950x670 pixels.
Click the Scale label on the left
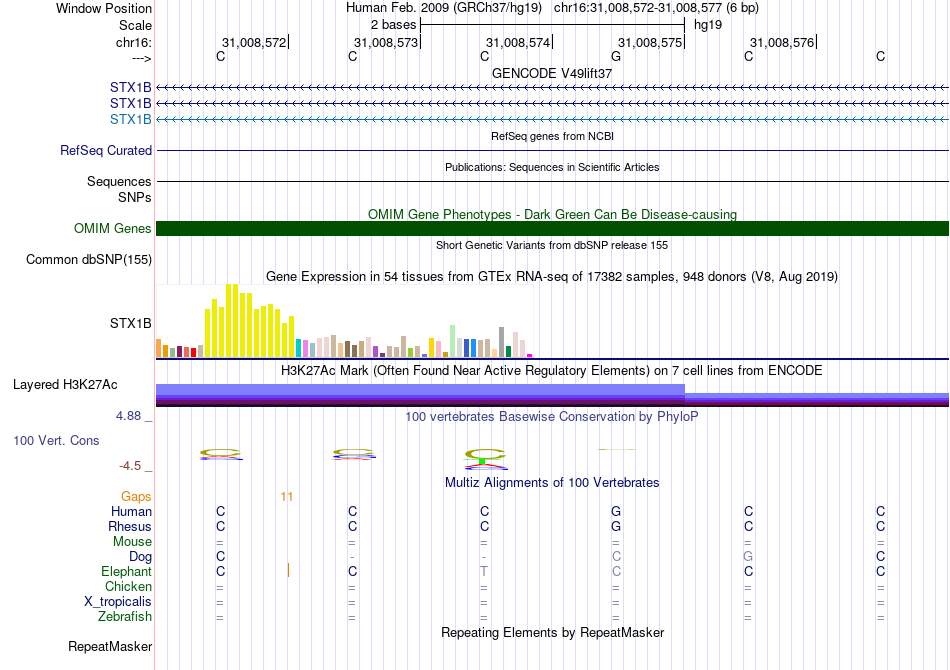click(135, 25)
